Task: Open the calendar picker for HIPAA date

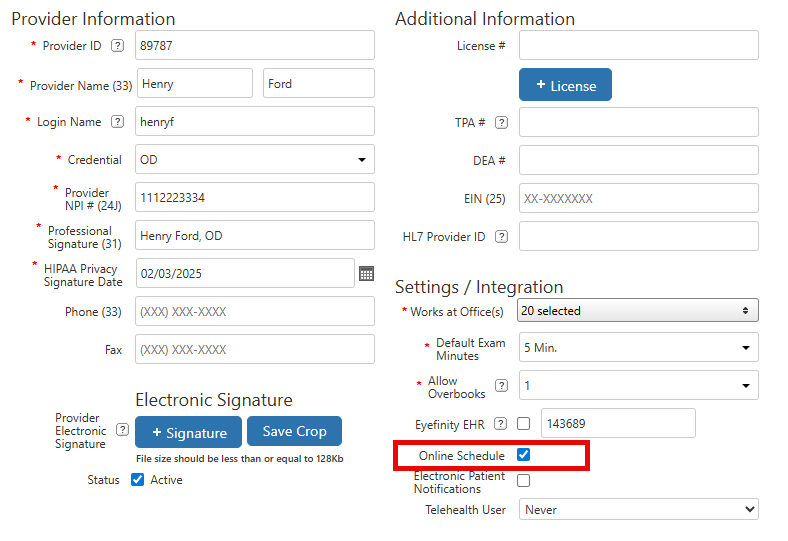Action: [366, 273]
